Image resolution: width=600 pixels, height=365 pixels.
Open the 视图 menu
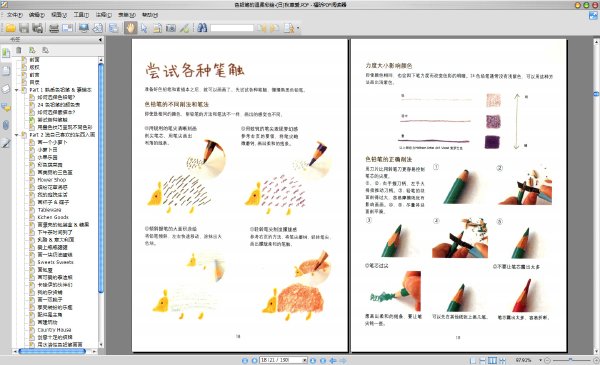click(x=59, y=15)
